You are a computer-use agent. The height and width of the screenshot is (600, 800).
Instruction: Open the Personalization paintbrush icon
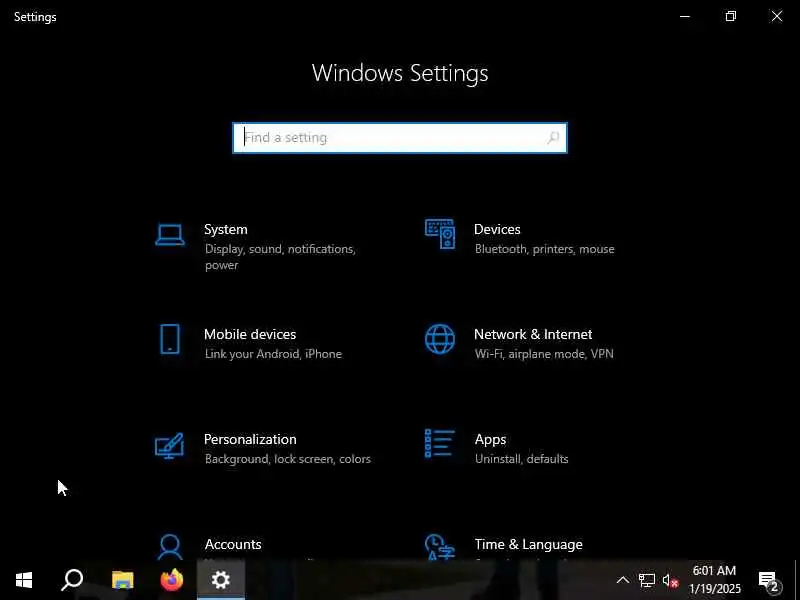coord(169,445)
